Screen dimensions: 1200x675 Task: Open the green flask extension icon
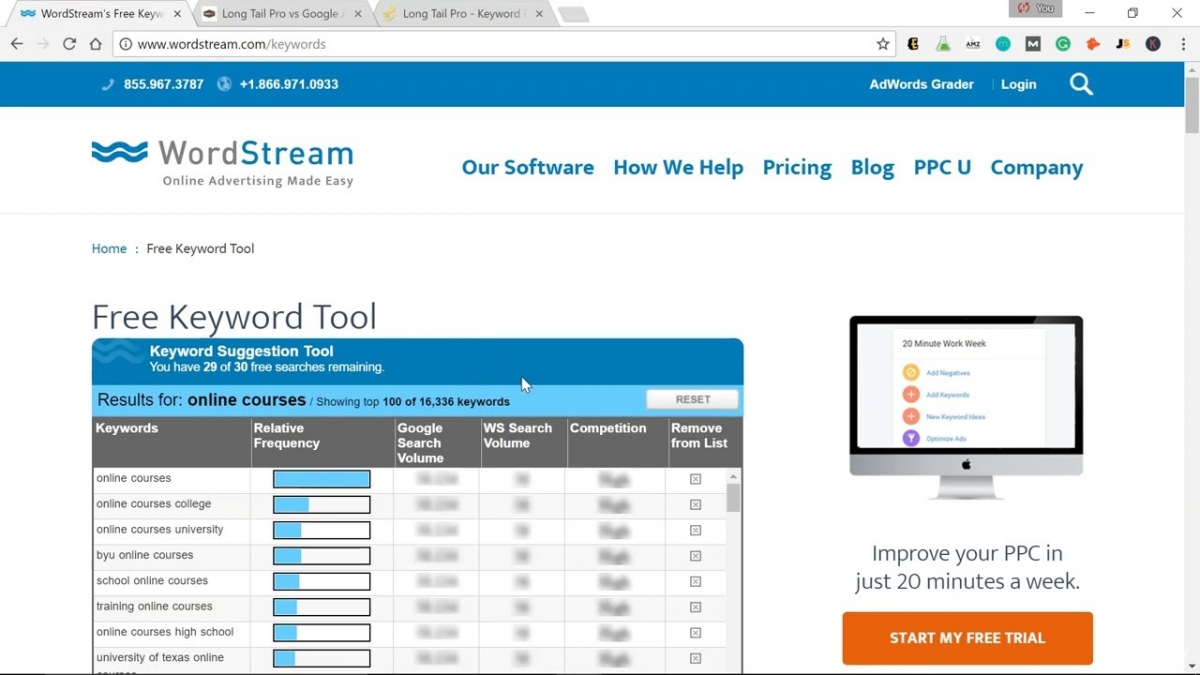click(943, 44)
